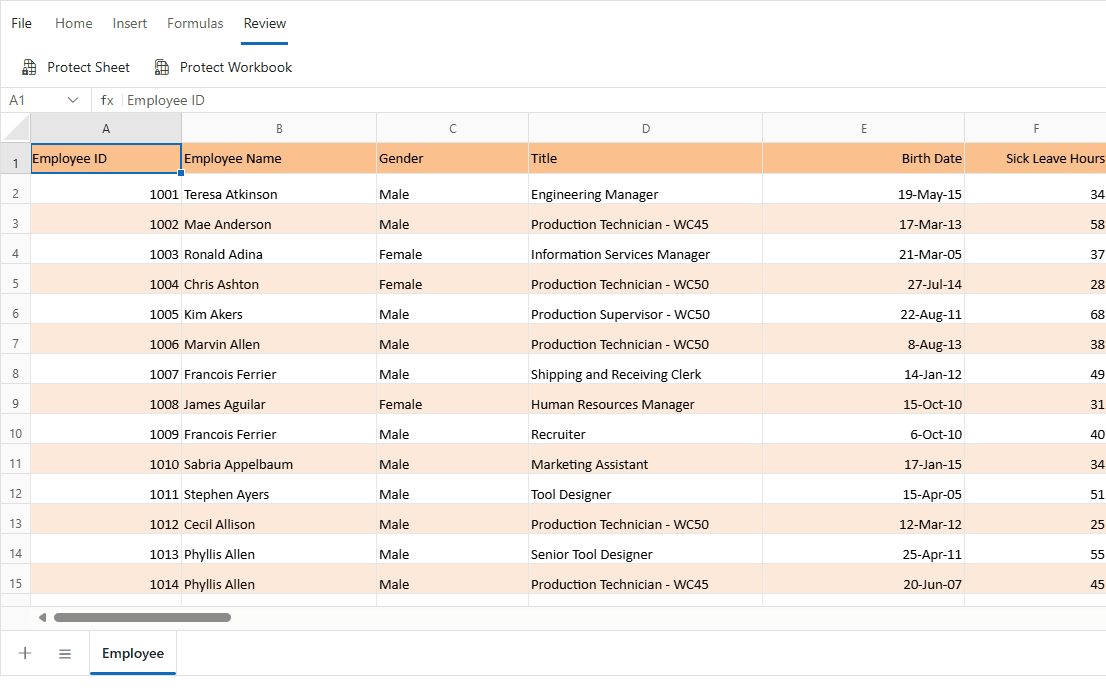The width and height of the screenshot is (1106, 688).
Task: Select row 8 header
Action: [15, 374]
